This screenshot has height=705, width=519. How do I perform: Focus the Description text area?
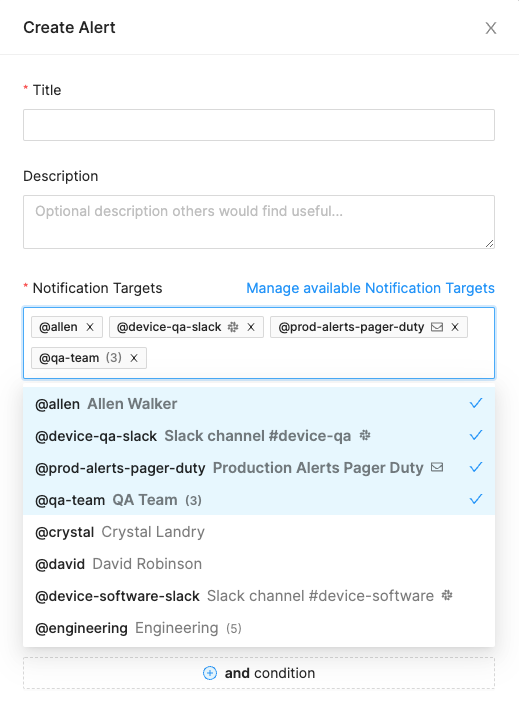point(259,222)
